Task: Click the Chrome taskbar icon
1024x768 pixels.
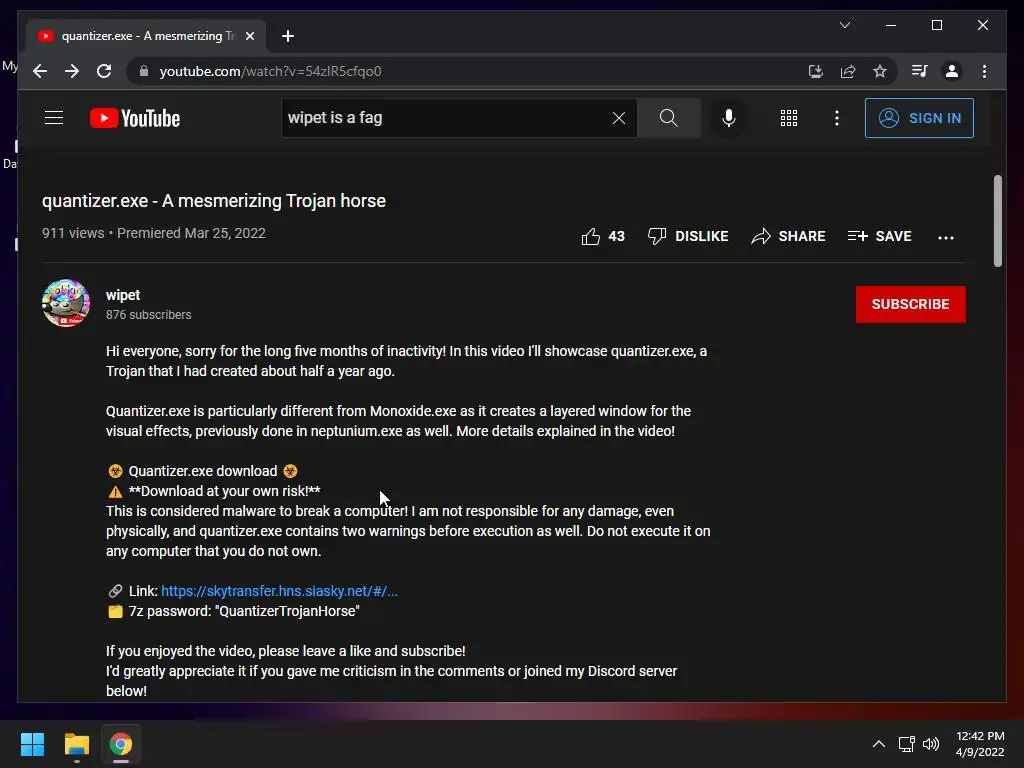Action: [121, 744]
